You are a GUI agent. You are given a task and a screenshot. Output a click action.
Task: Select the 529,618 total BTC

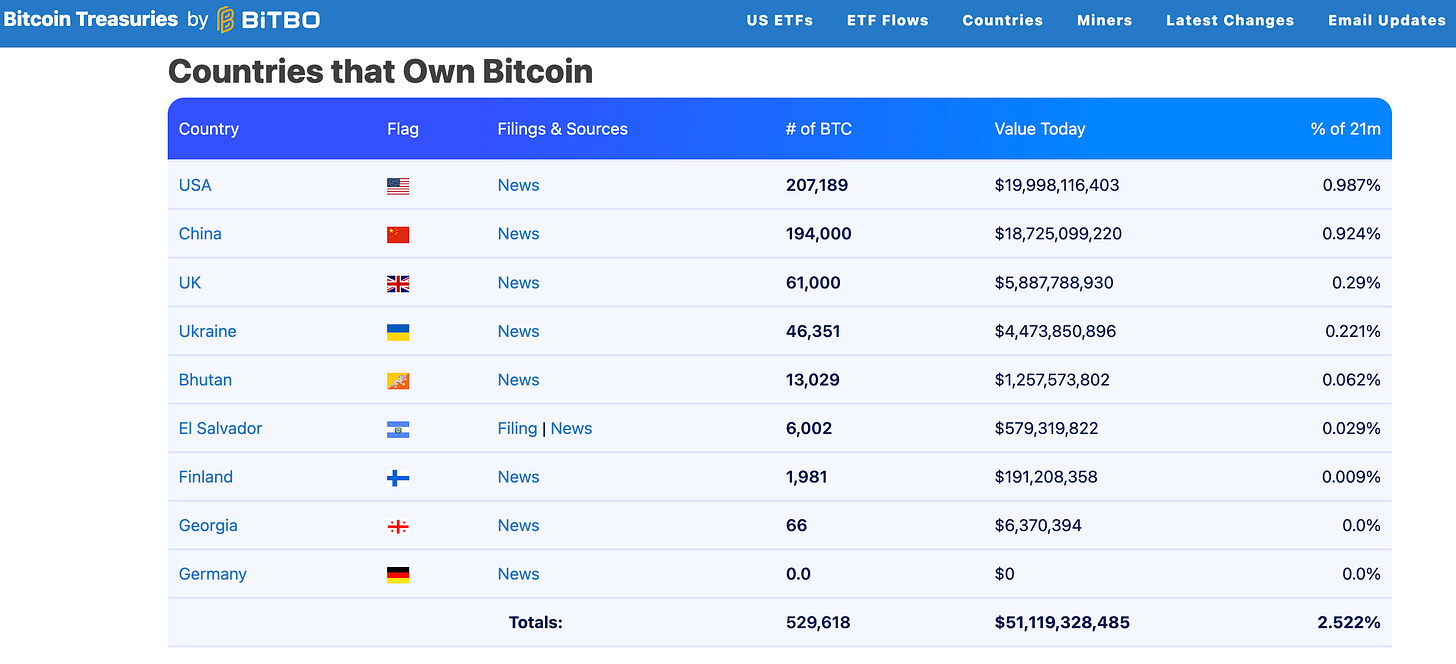click(x=818, y=622)
